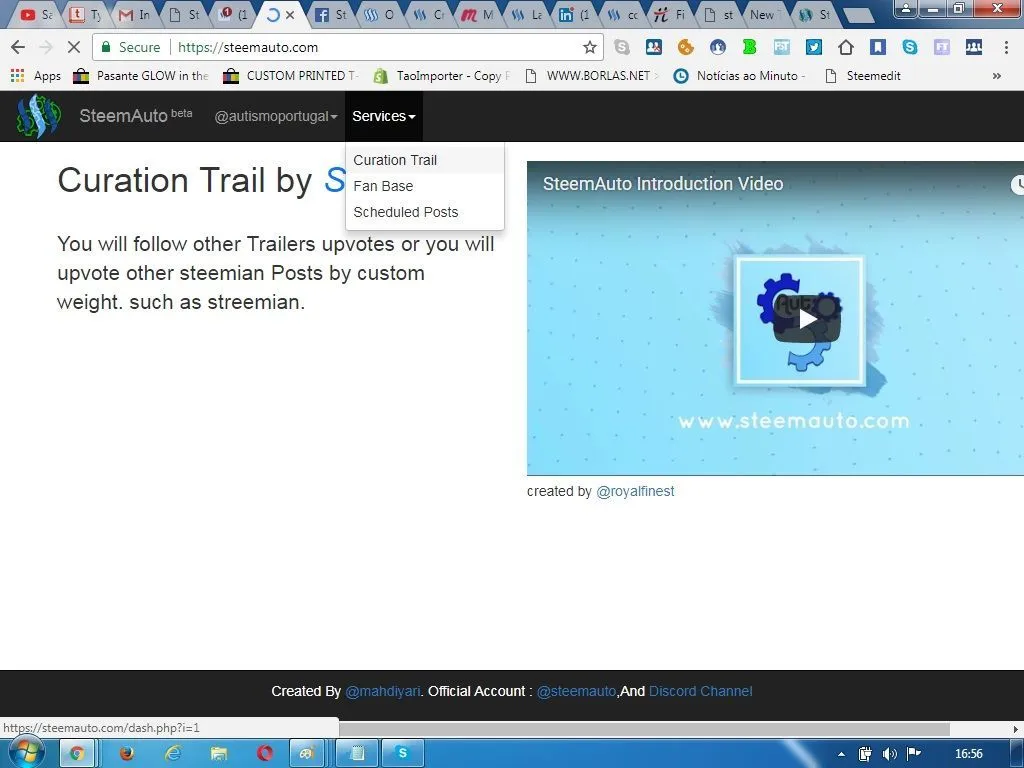Screen dimensions: 1024x768
Task: Click the green B extension icon
Action: click(x=749, y=47)
